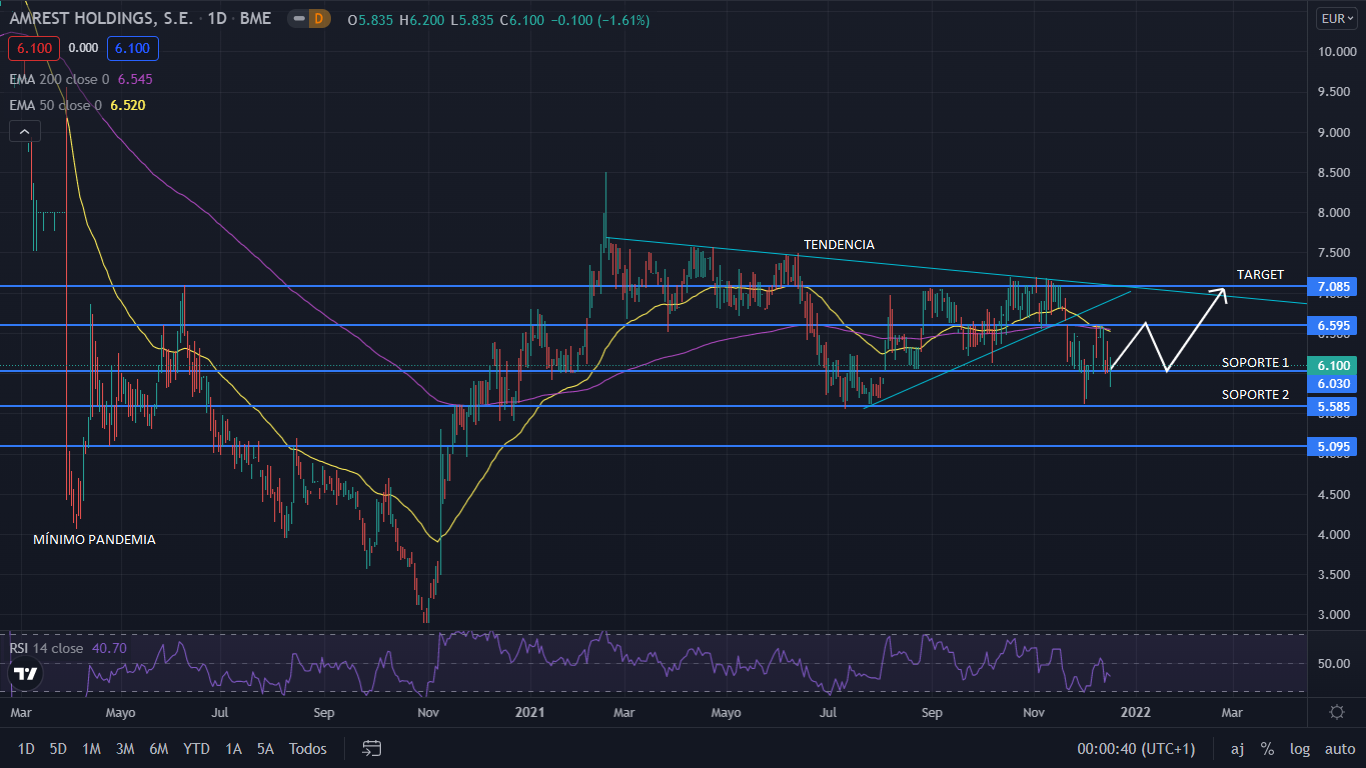Open chart settings gear icon
The image size is (1366, 768).
tap(1336, 712)
